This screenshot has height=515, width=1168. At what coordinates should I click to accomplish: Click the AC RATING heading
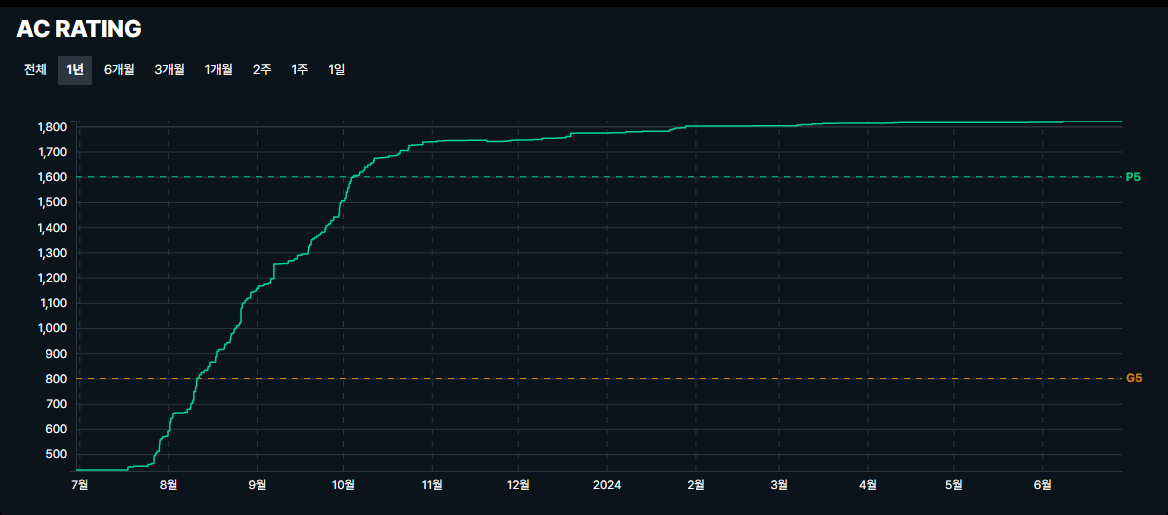click(x=79, y=29)
